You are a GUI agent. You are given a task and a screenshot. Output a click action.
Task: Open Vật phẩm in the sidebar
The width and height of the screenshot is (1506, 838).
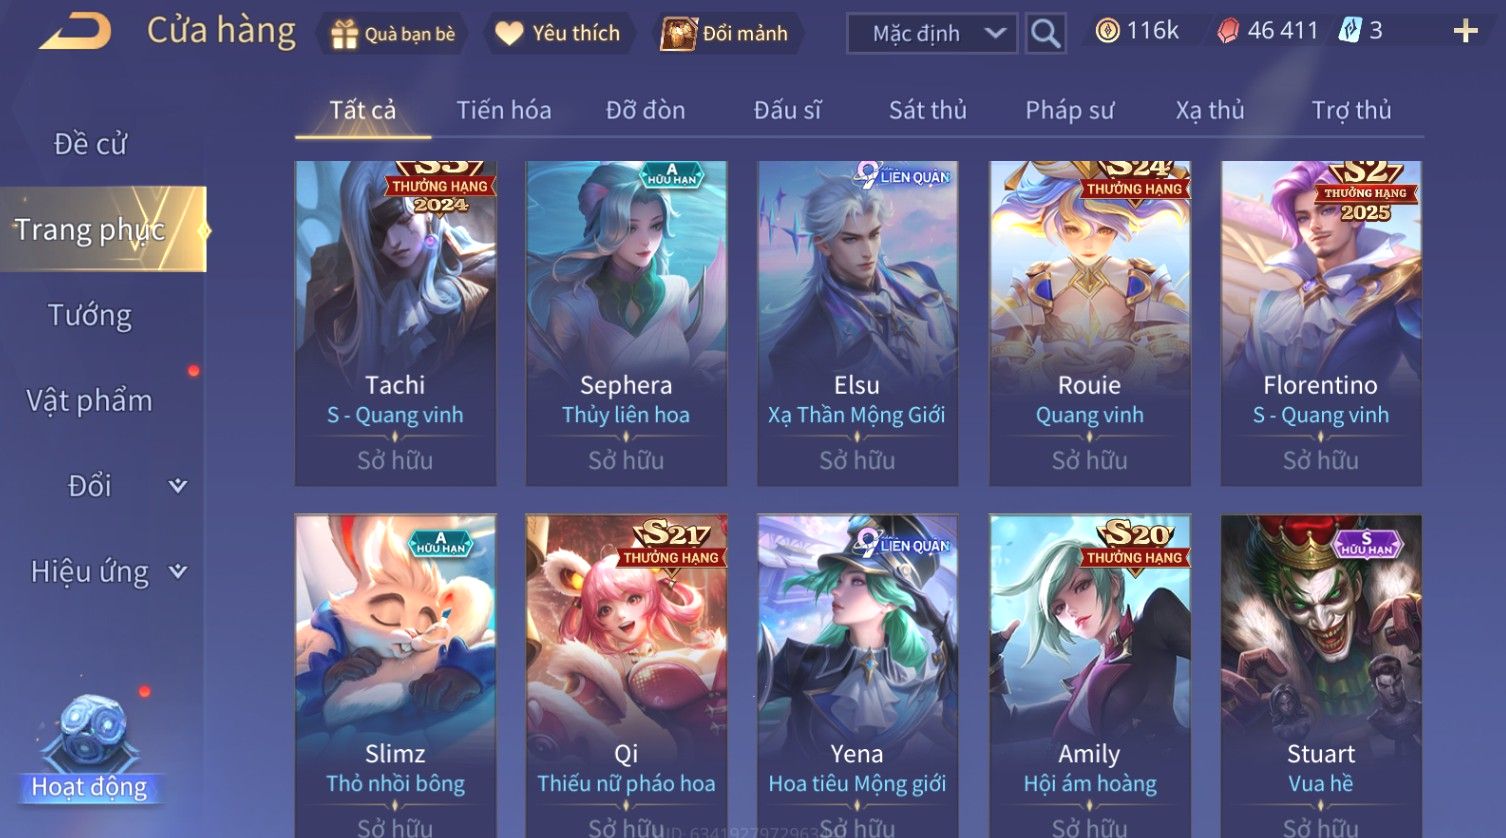pos(89,401)
